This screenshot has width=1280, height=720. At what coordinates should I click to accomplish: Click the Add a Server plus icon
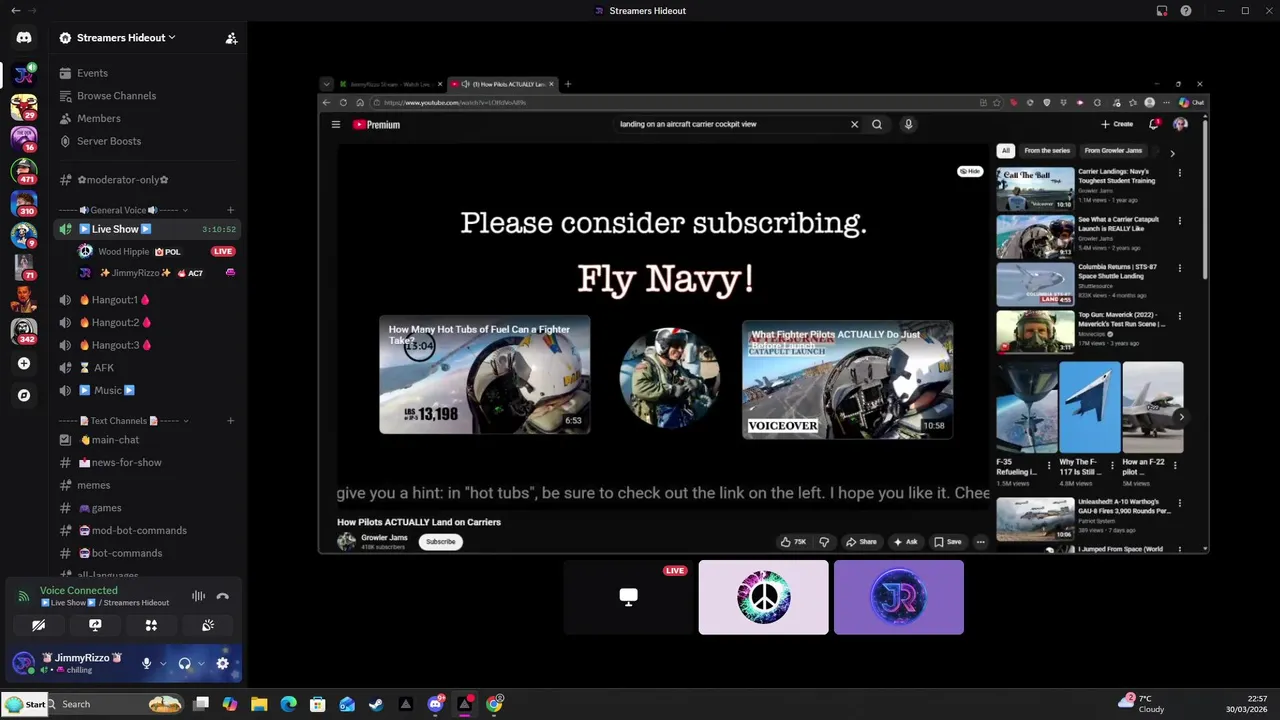point(24,364)
